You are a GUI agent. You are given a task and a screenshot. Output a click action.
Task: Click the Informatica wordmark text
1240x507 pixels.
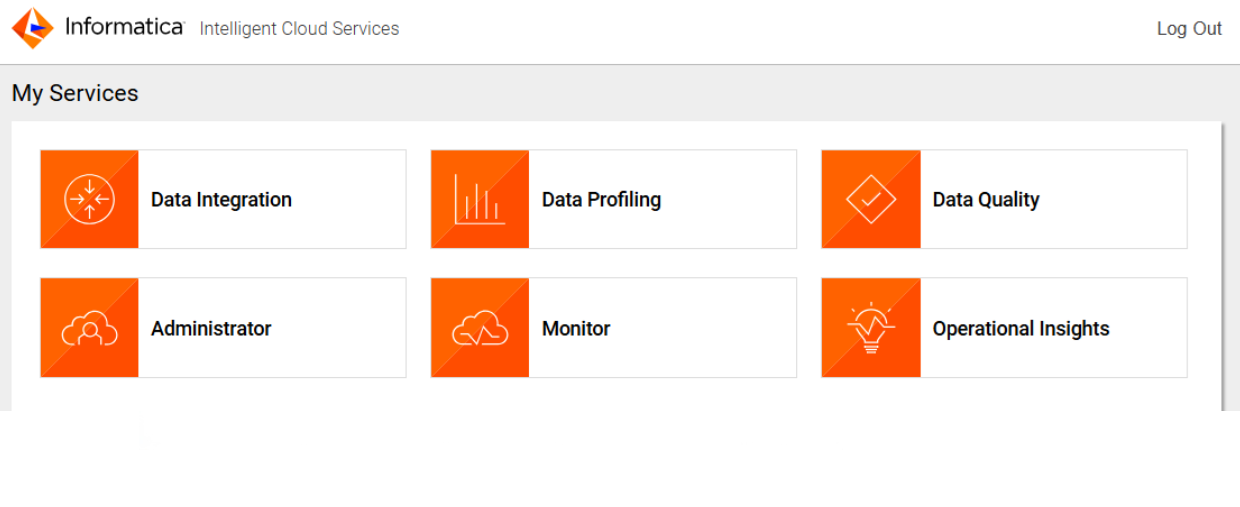coord(125,27)
